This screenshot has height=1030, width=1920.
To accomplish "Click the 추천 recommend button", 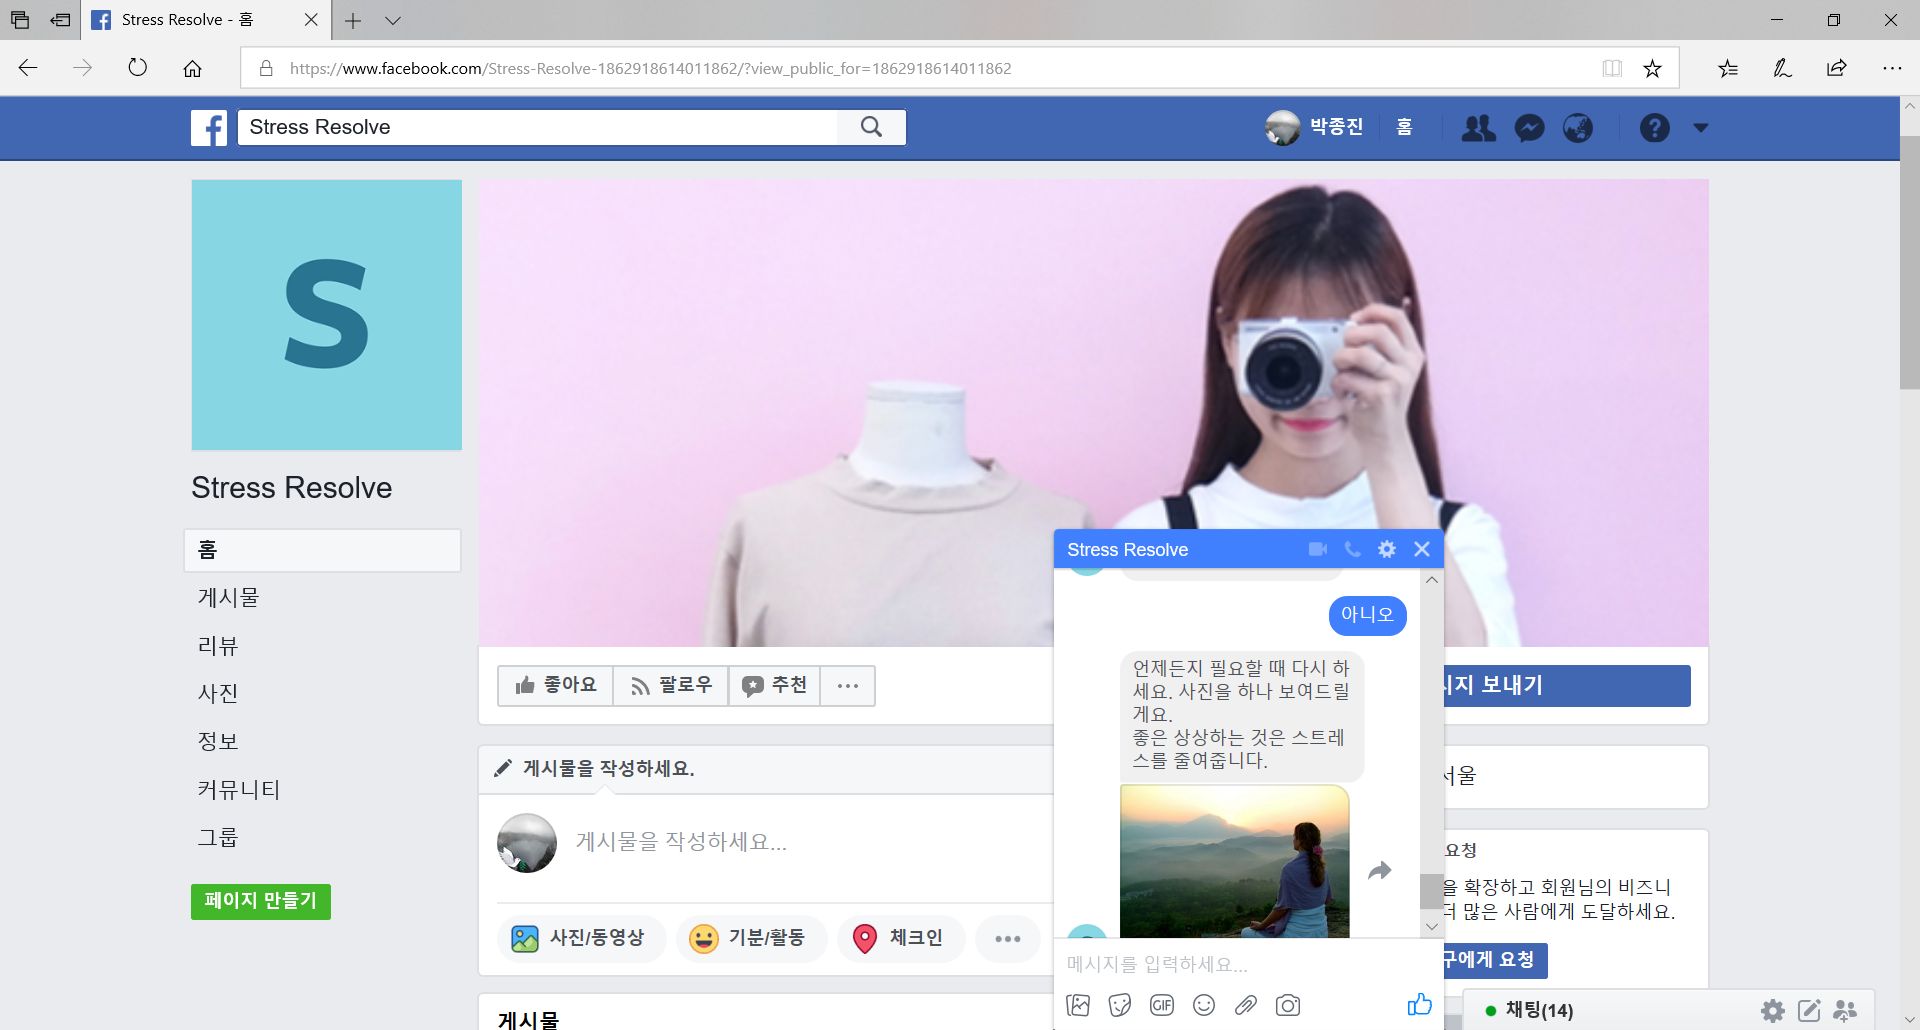I will pyautogui.click(x=774, y=685).
